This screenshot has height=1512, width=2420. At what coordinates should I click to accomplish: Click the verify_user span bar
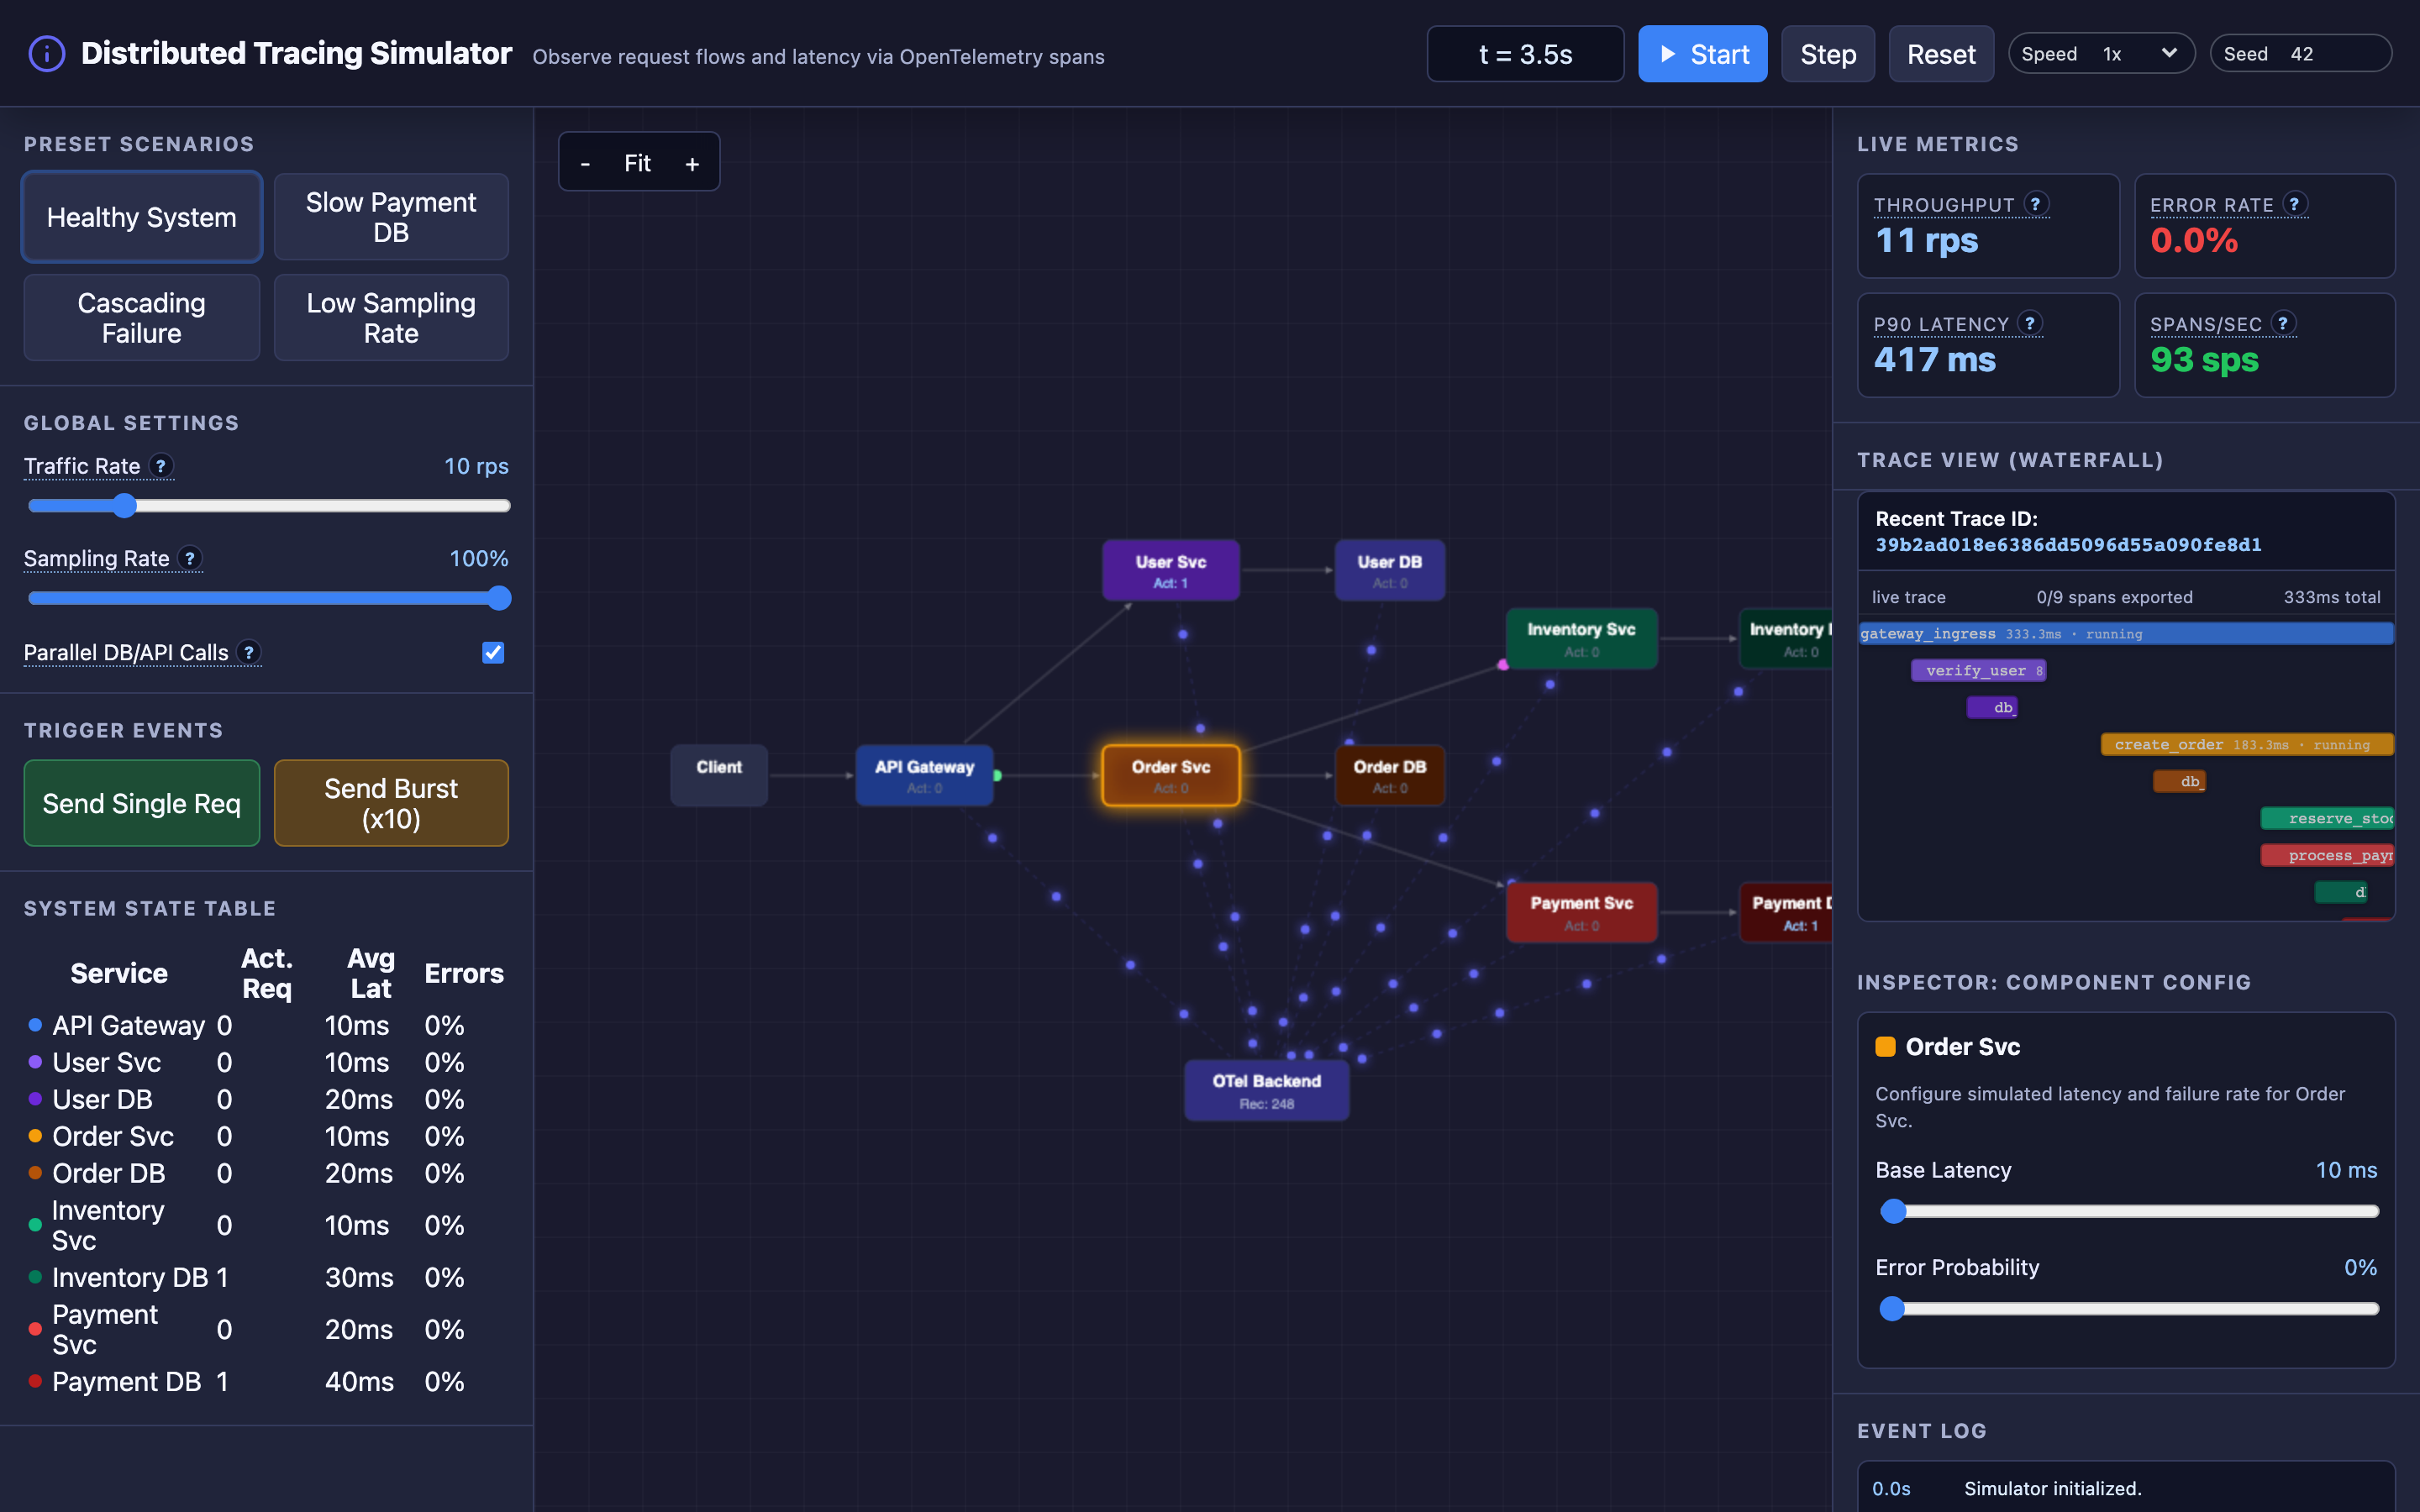click(1978, 671)
